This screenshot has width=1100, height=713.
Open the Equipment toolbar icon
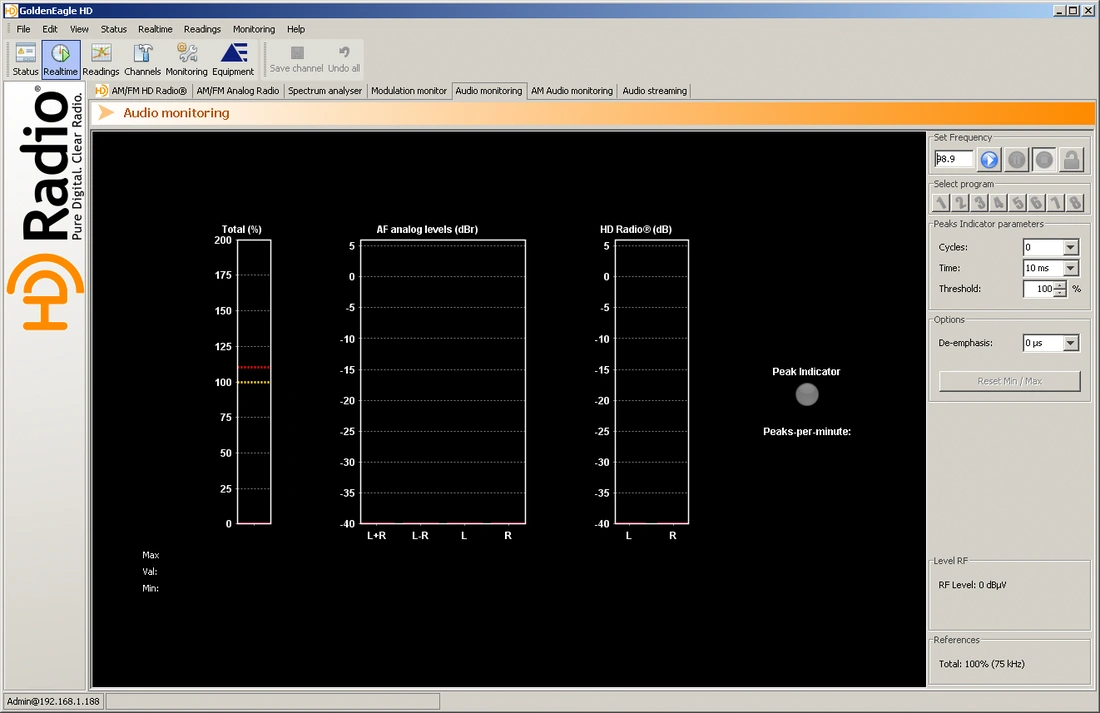pos(233,59)
